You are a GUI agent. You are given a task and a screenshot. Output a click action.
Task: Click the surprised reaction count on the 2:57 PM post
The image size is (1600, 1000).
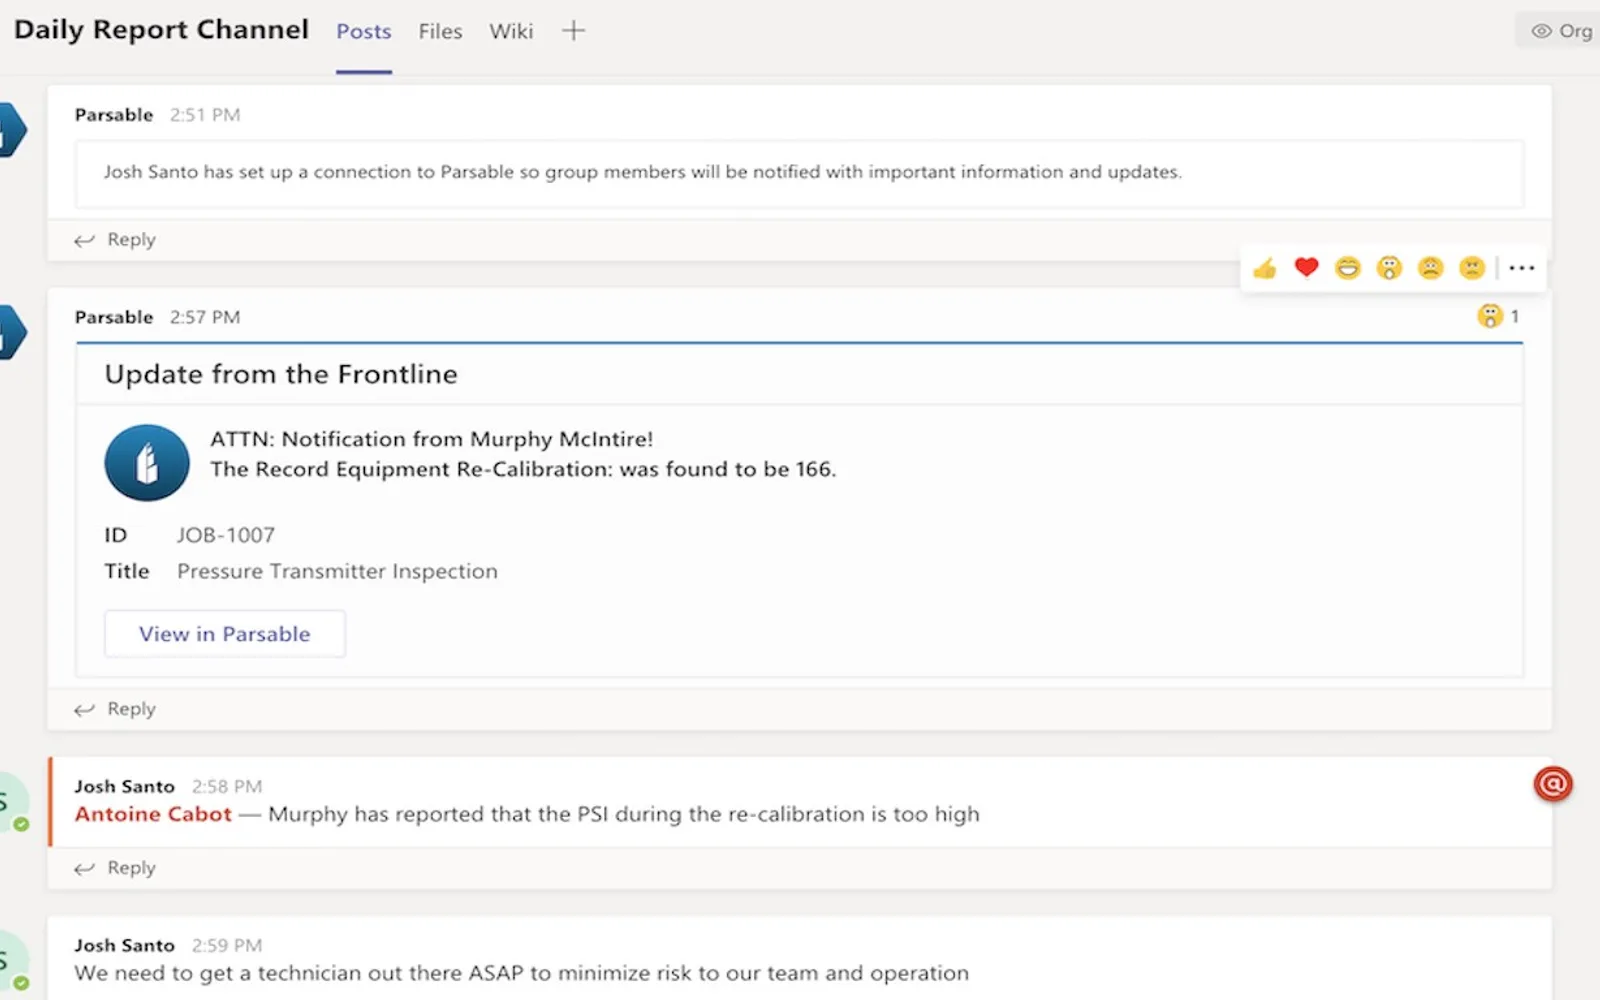[x=1498, y=317]
